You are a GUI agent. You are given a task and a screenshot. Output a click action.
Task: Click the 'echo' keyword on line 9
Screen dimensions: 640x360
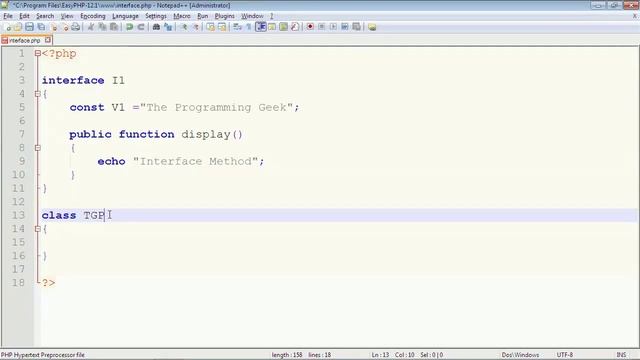click(x=111, y=161)
